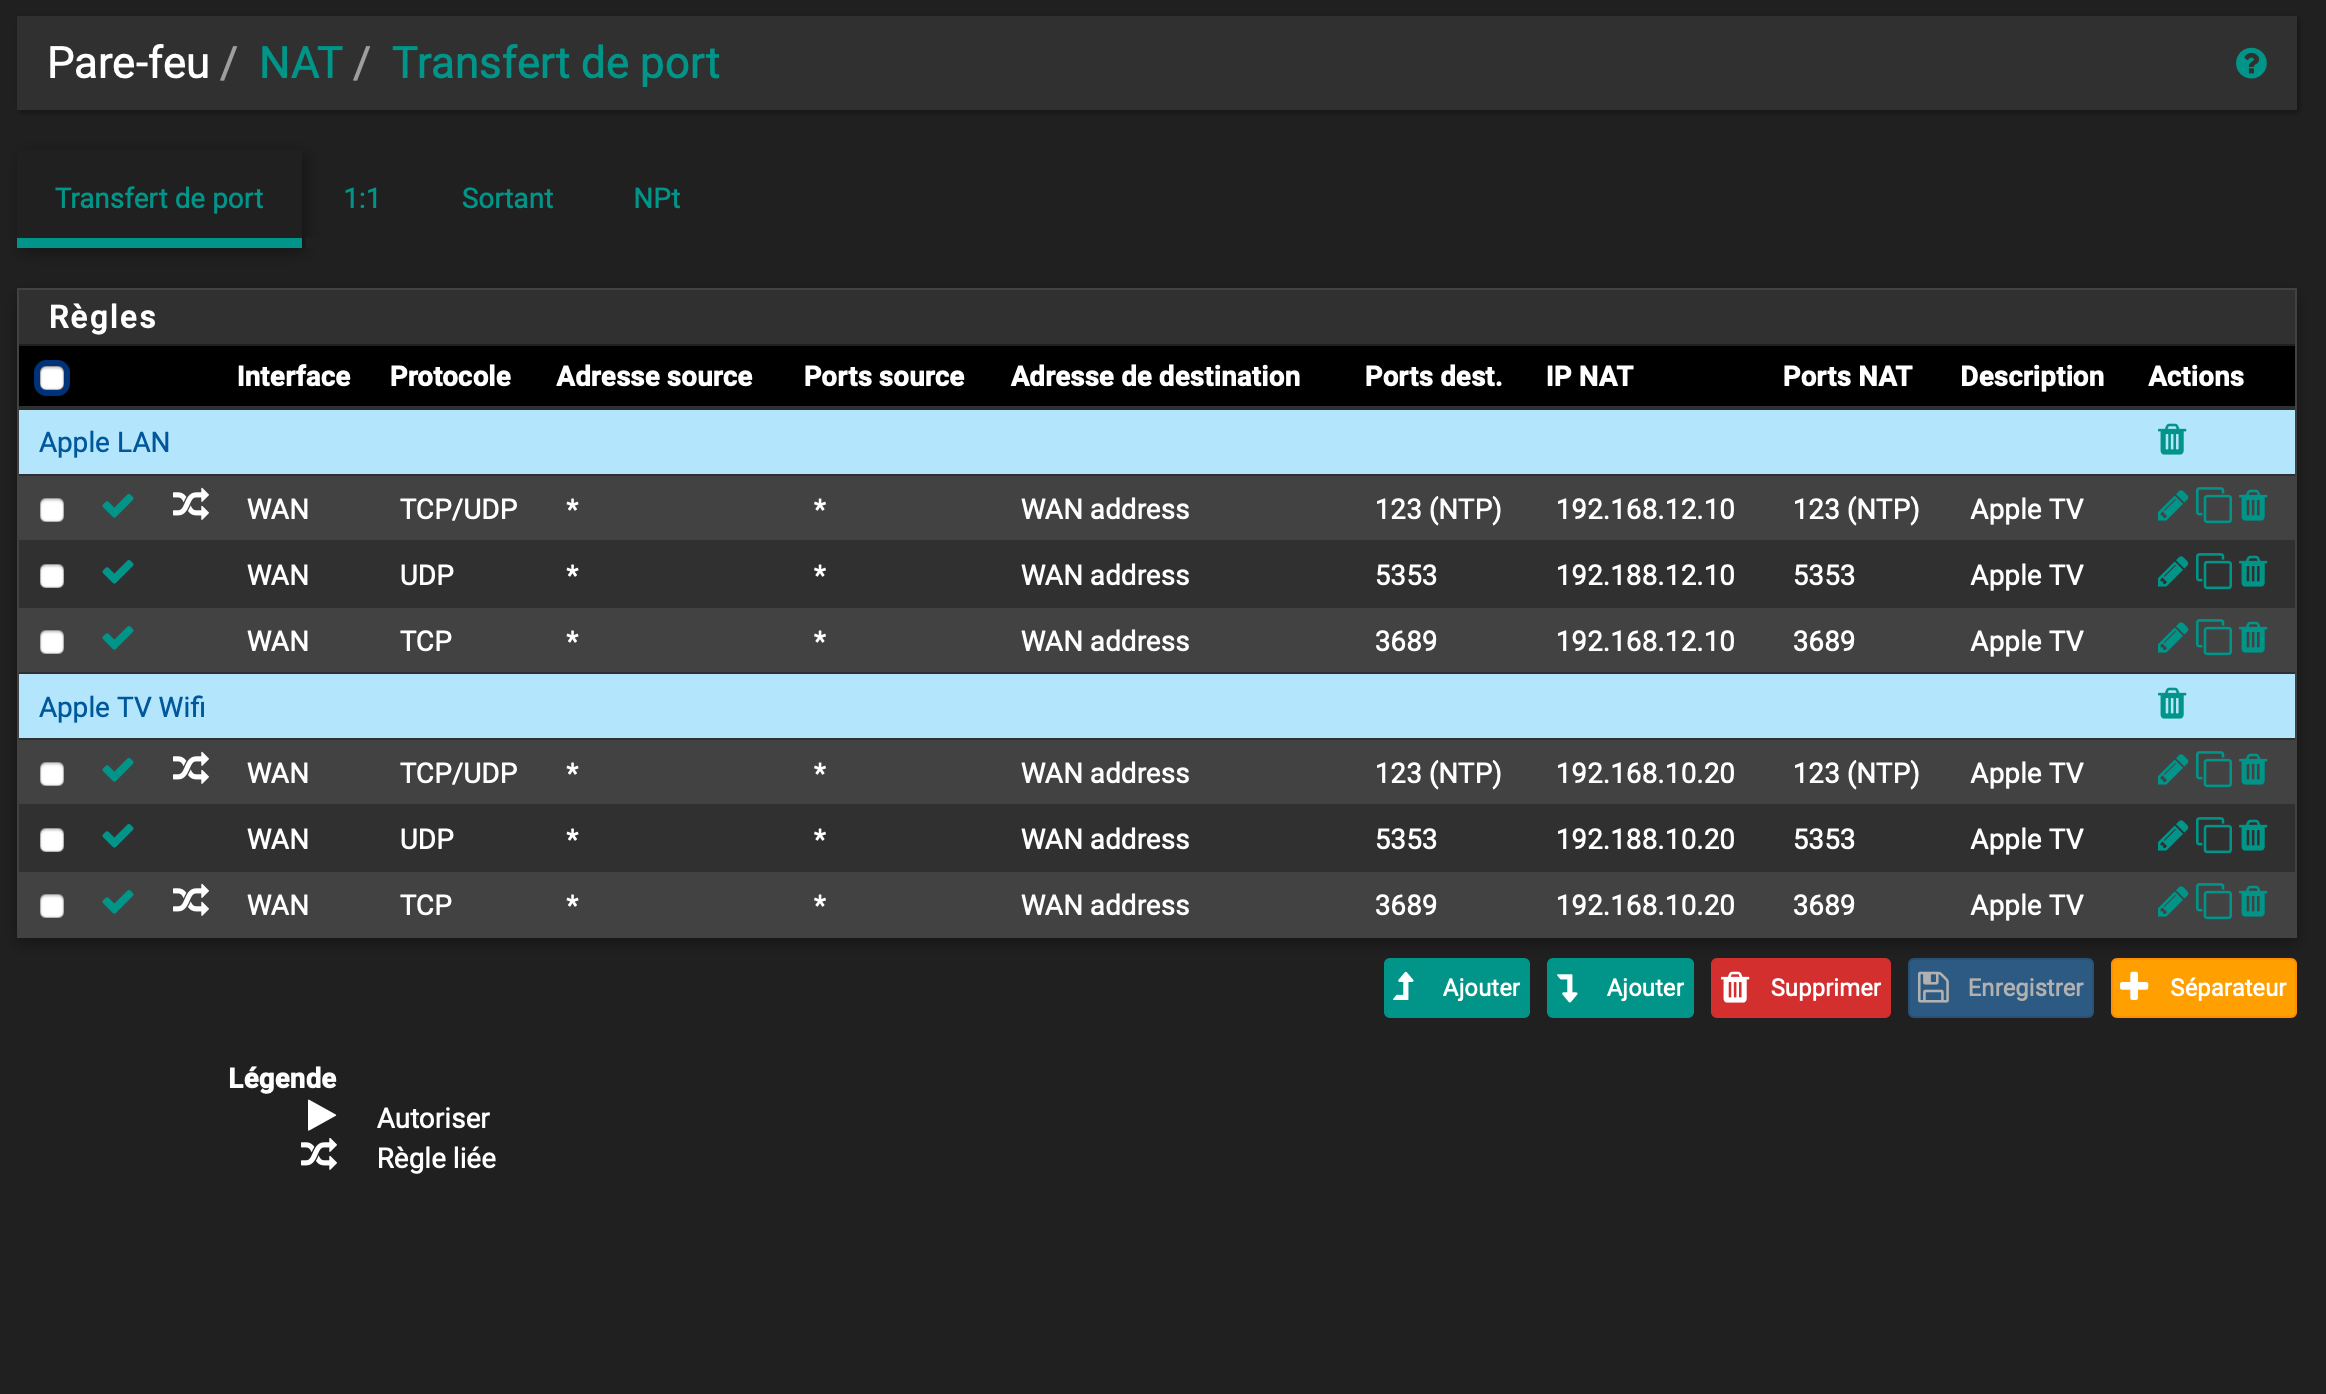Open linked rule of 192.168.10.20 TCP 3689
2326x1394 pixels.
point(190,902)
